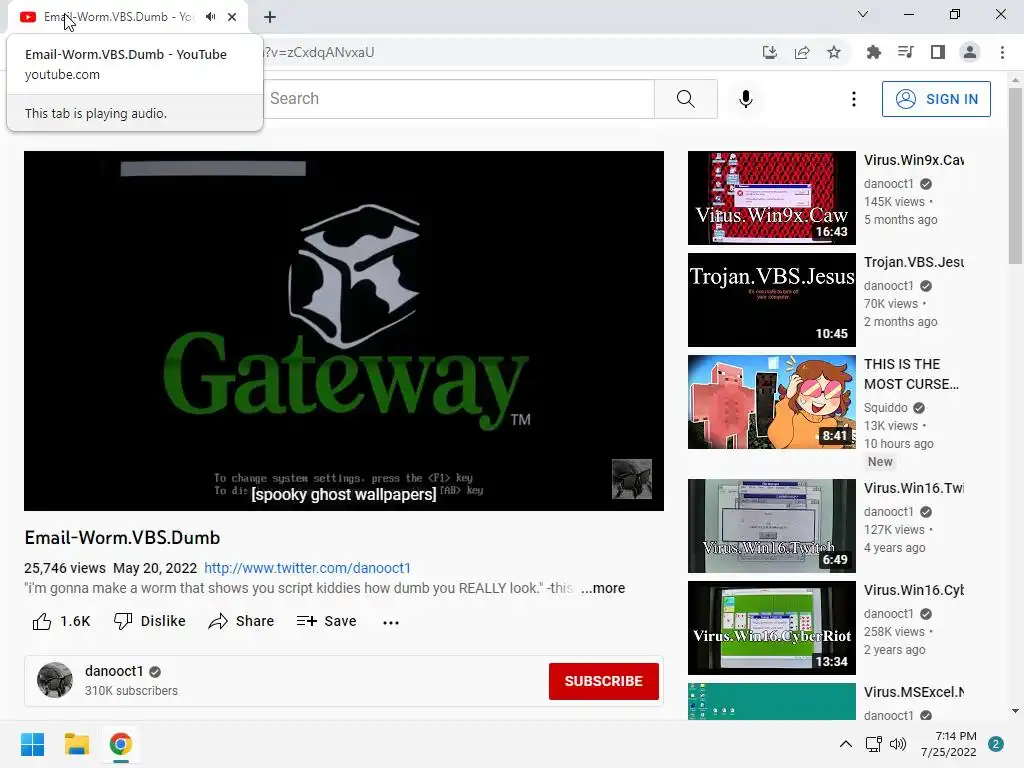Show hidden icons chevron in system tray
1024x768 pixels.
point(845,744)
